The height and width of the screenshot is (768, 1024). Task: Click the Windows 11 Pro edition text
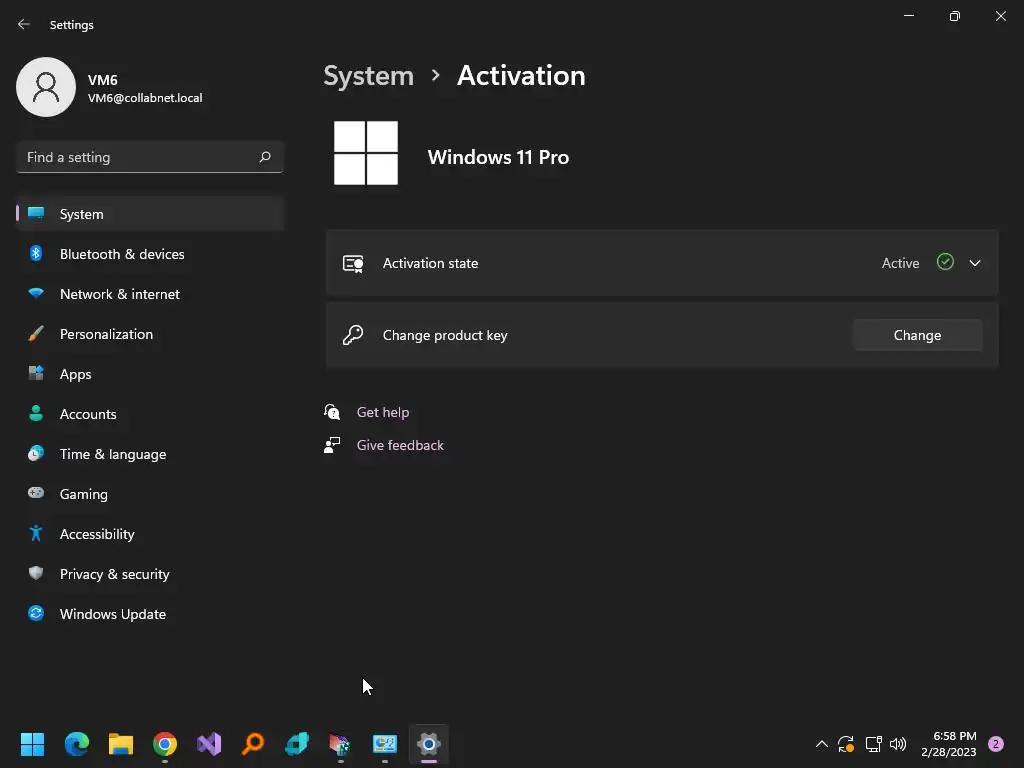498,157
